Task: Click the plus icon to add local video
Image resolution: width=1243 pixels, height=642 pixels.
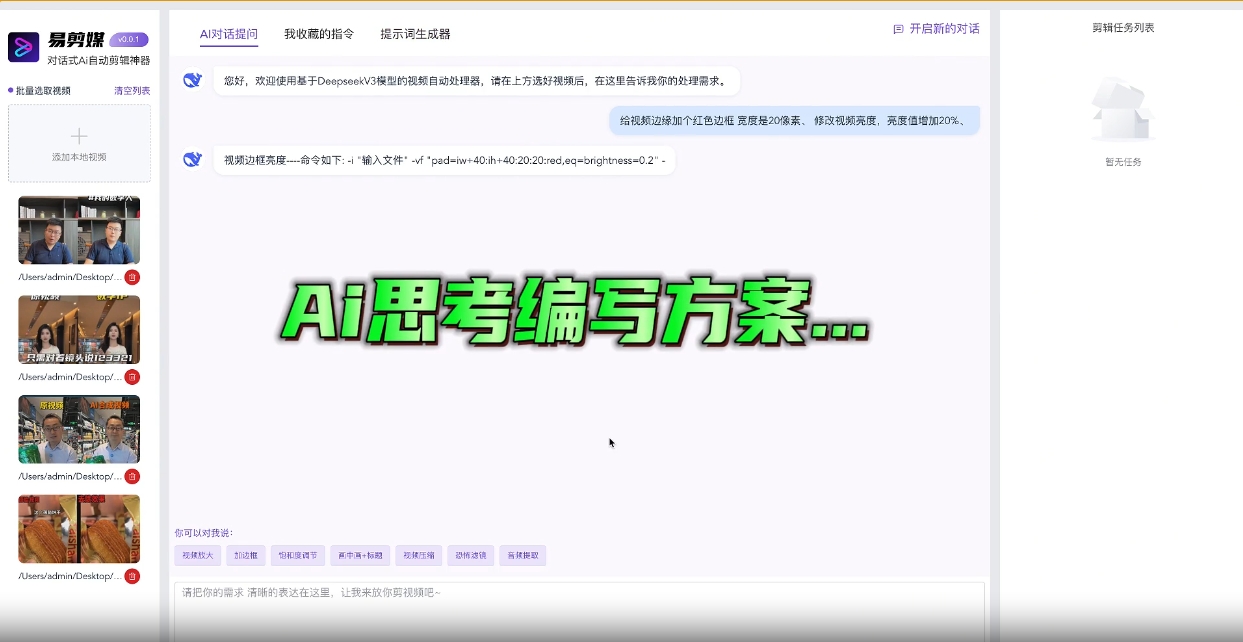Action: tap(79, 136)
